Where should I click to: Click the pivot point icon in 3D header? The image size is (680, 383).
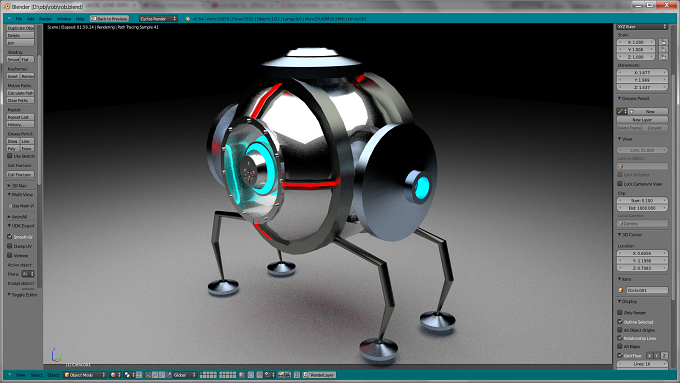click(129, 375)
